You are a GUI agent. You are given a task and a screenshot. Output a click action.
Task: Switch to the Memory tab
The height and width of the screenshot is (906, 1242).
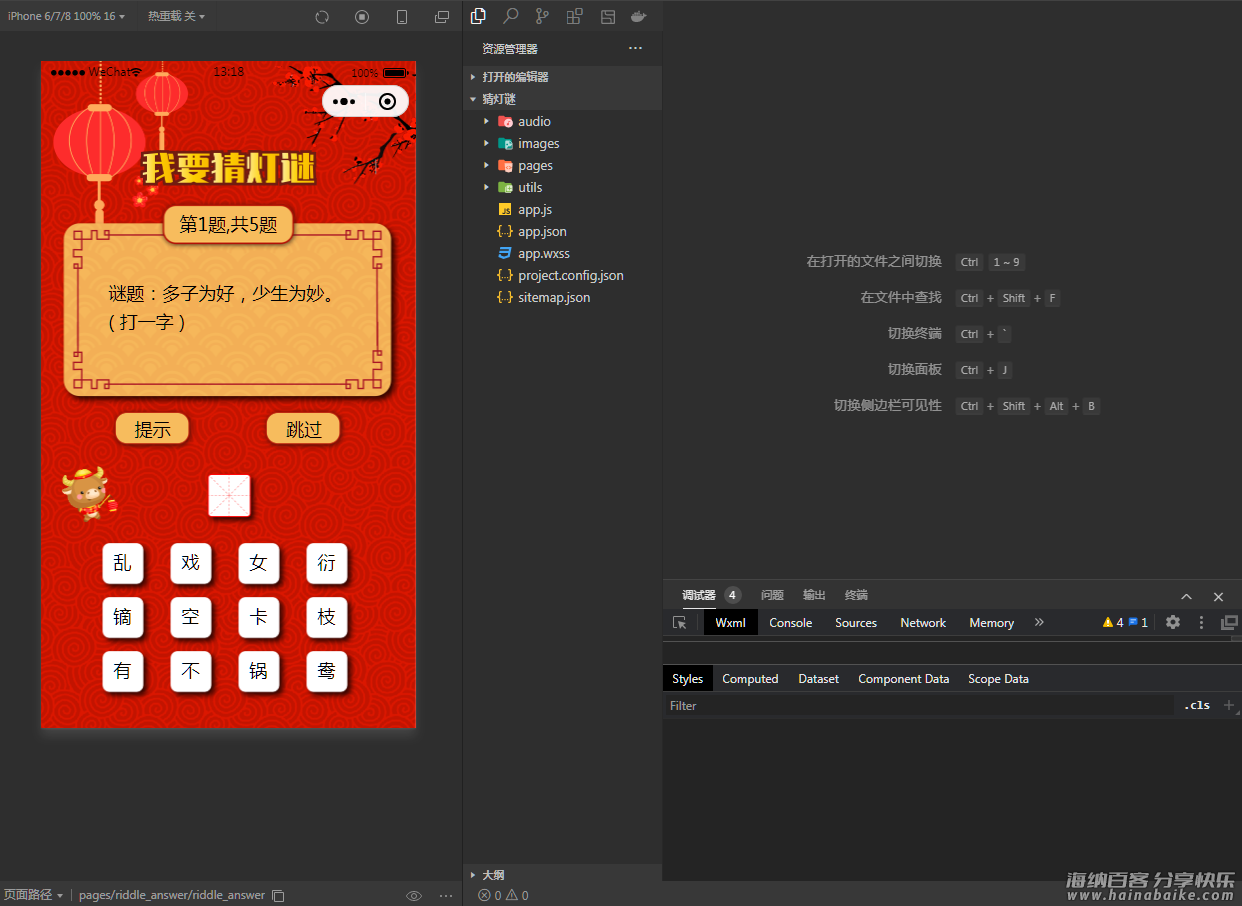pos(991,622)
